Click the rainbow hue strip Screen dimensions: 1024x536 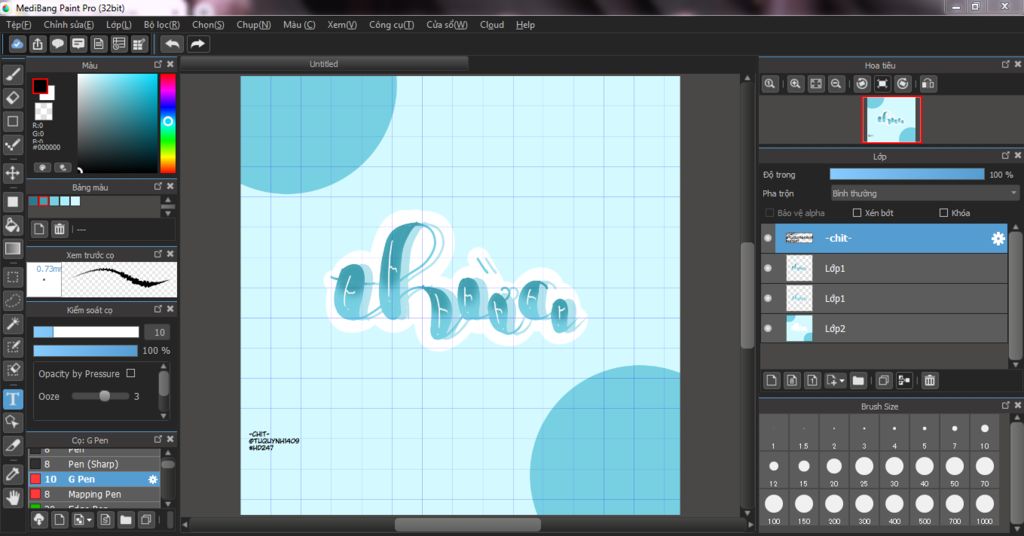click(x=168, y=123)
